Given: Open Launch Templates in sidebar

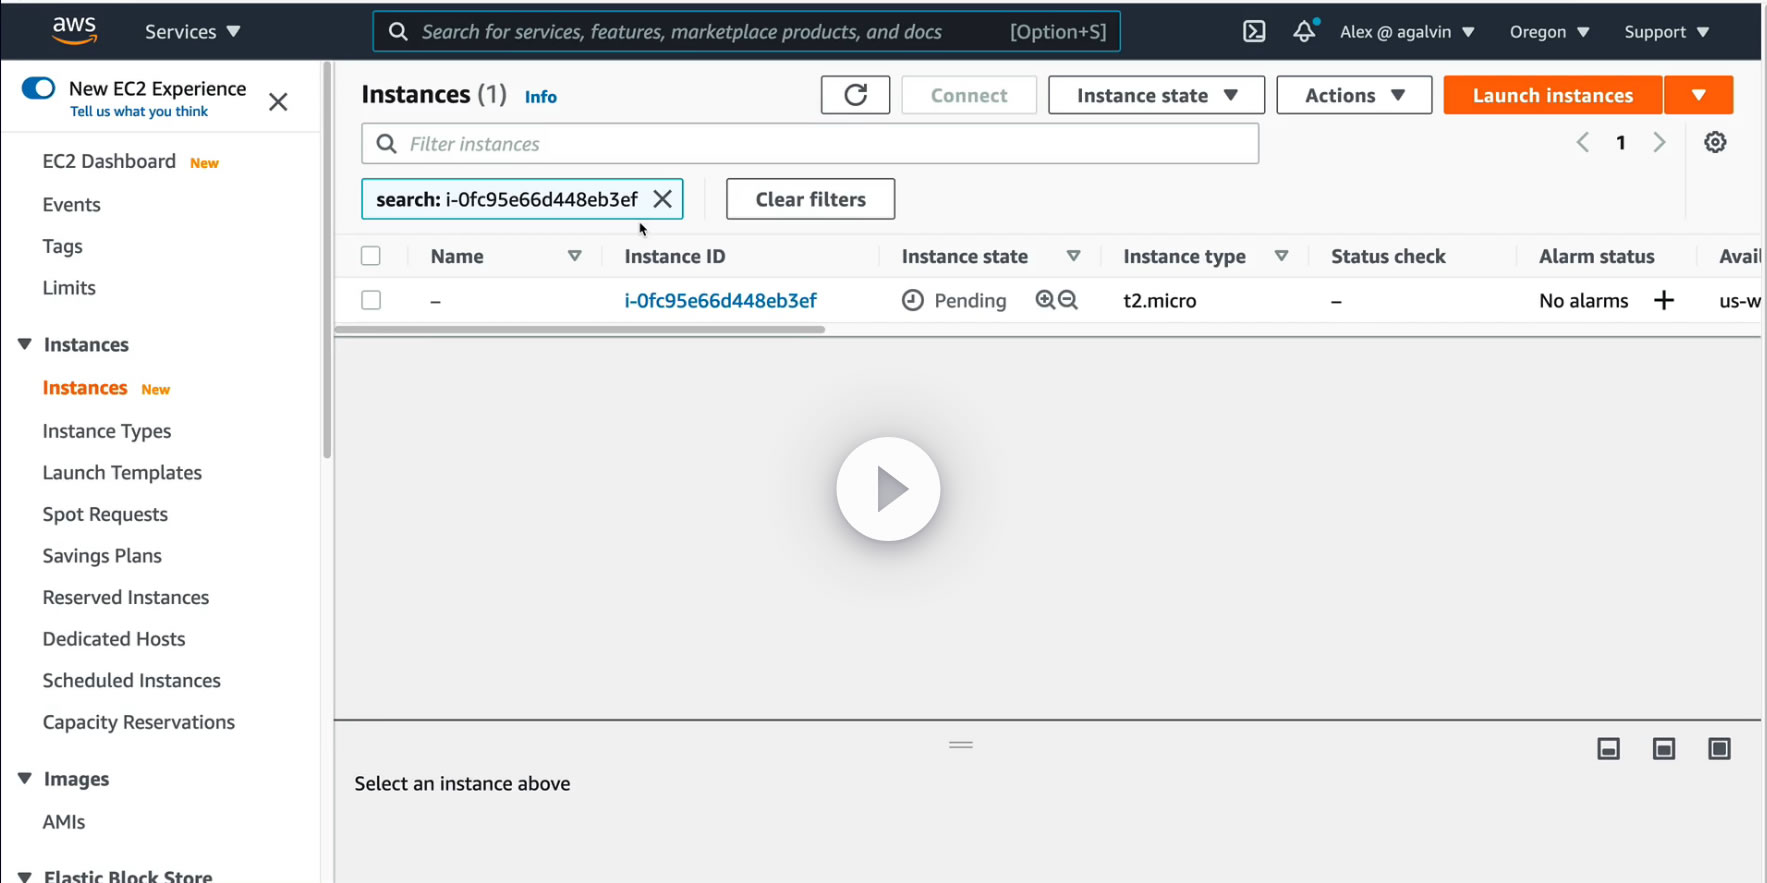Looking at the screenshot, I should tap(122, 473).
